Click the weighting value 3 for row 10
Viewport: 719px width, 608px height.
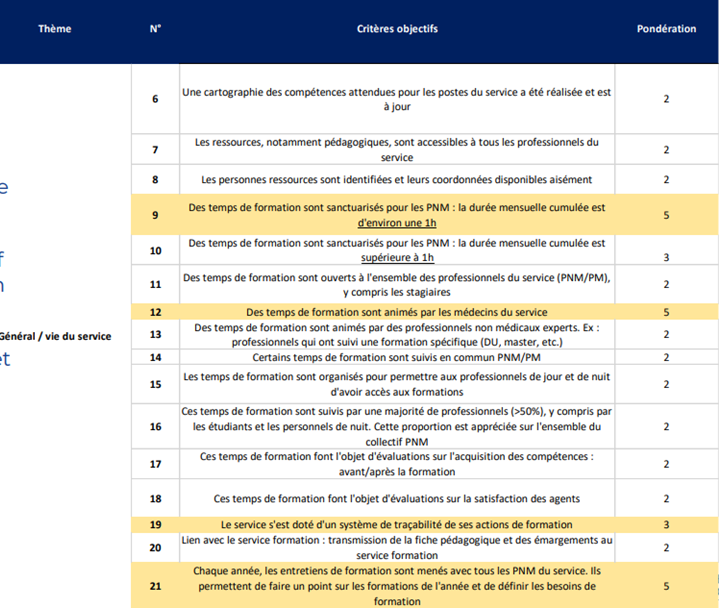(x=666, y=256)
